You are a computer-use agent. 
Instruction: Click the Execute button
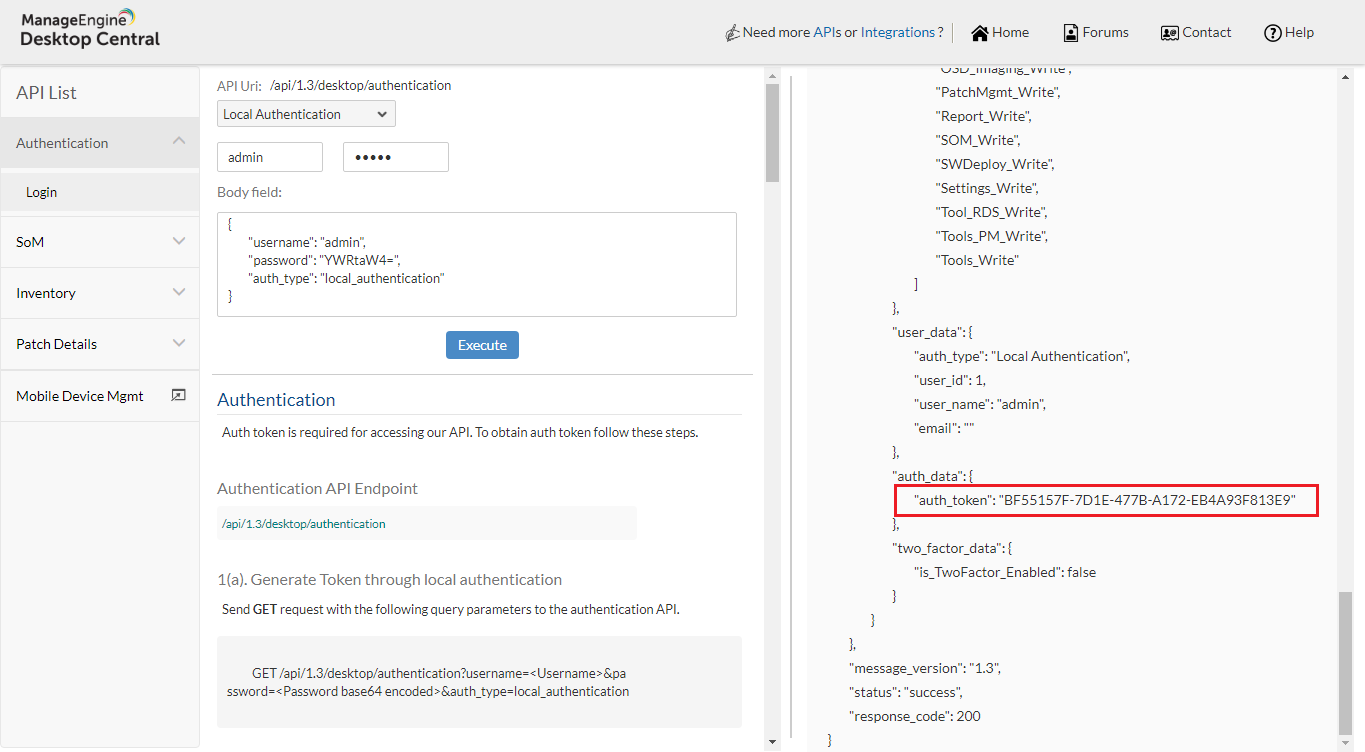click(482, 345)
